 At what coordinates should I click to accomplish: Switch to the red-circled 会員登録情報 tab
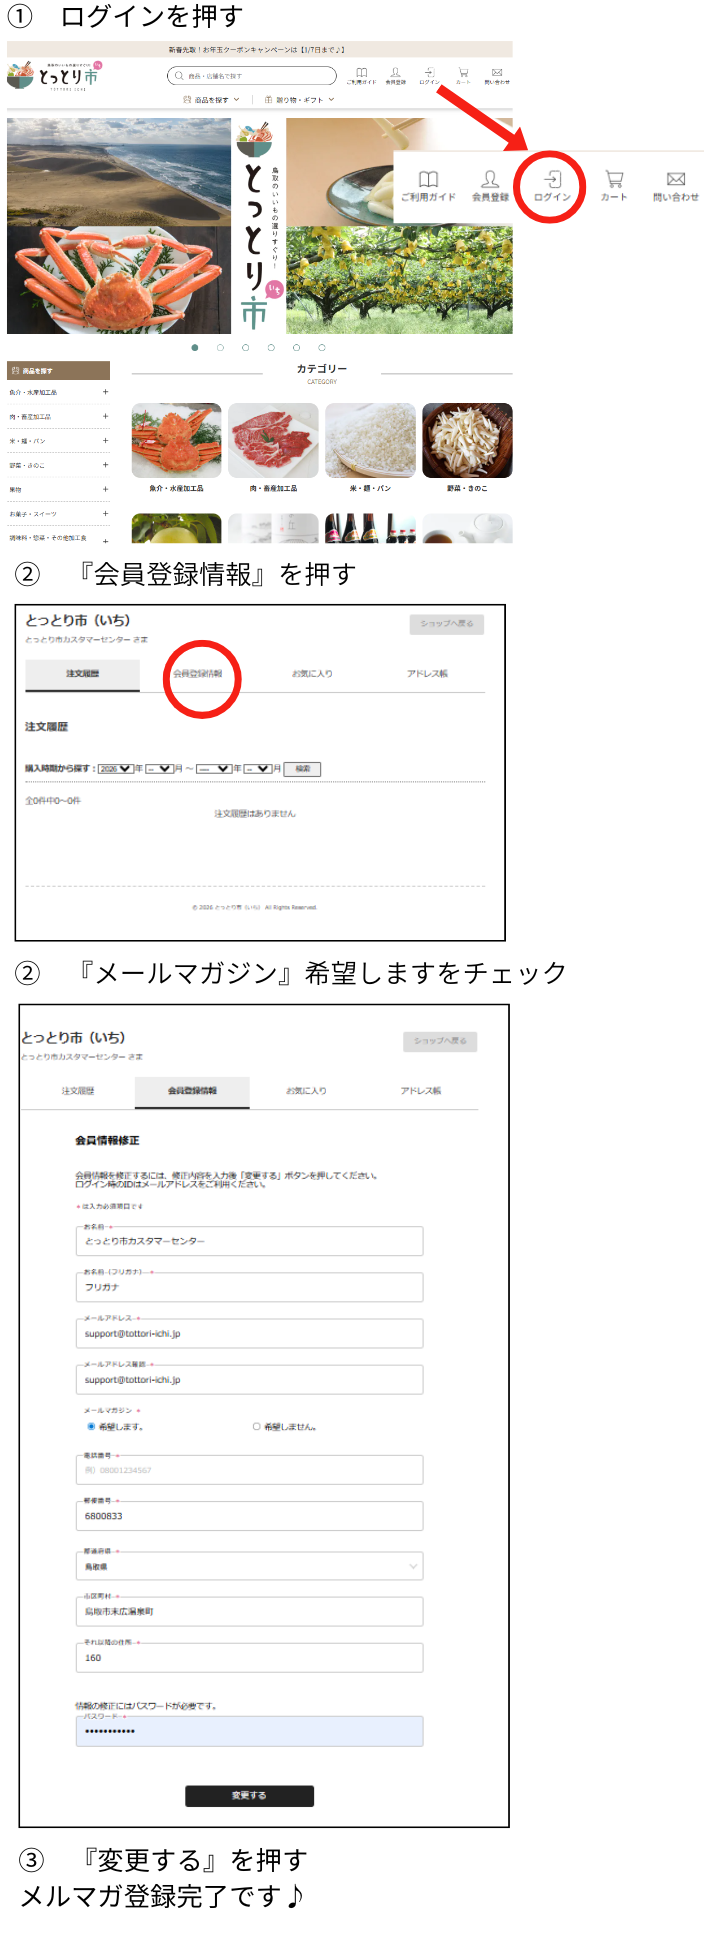coord(198,674)
